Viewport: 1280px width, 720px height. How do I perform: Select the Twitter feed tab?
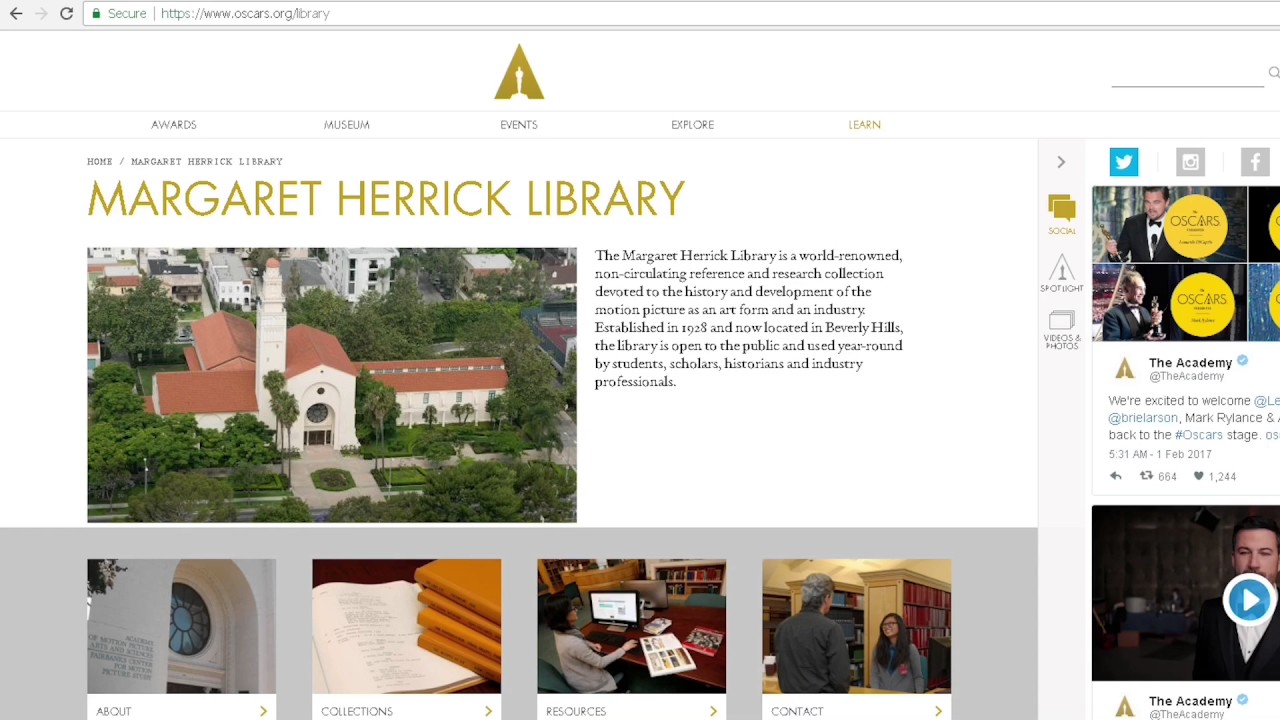(x=1124, y=162)
